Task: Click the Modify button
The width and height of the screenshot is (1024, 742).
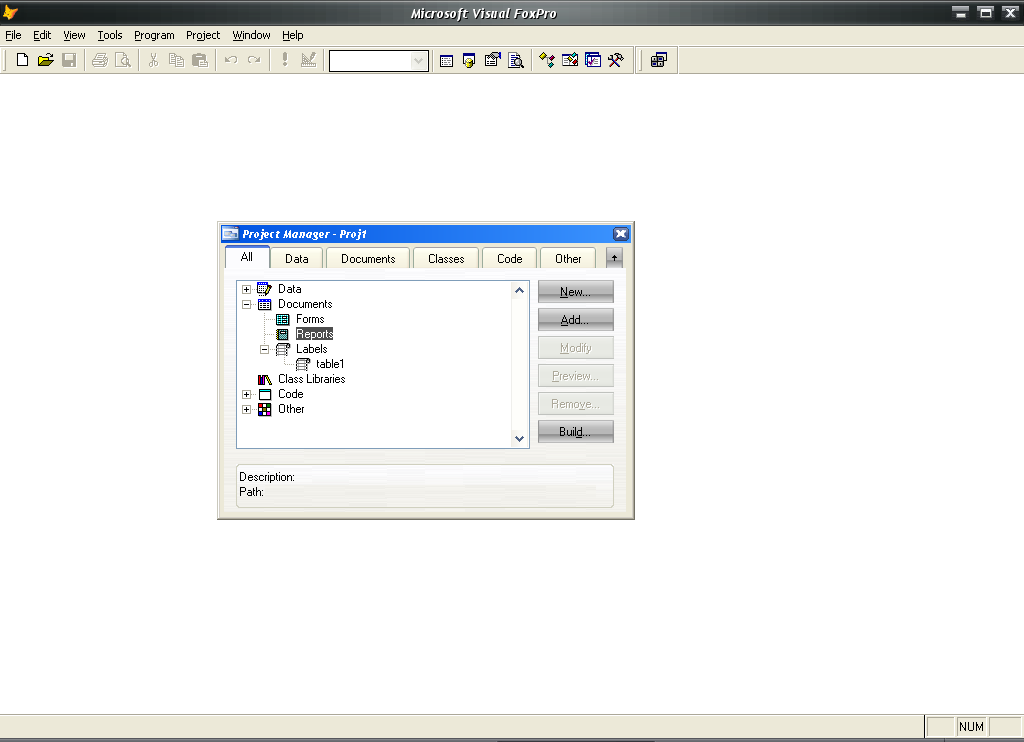Action: coord(575,348)
